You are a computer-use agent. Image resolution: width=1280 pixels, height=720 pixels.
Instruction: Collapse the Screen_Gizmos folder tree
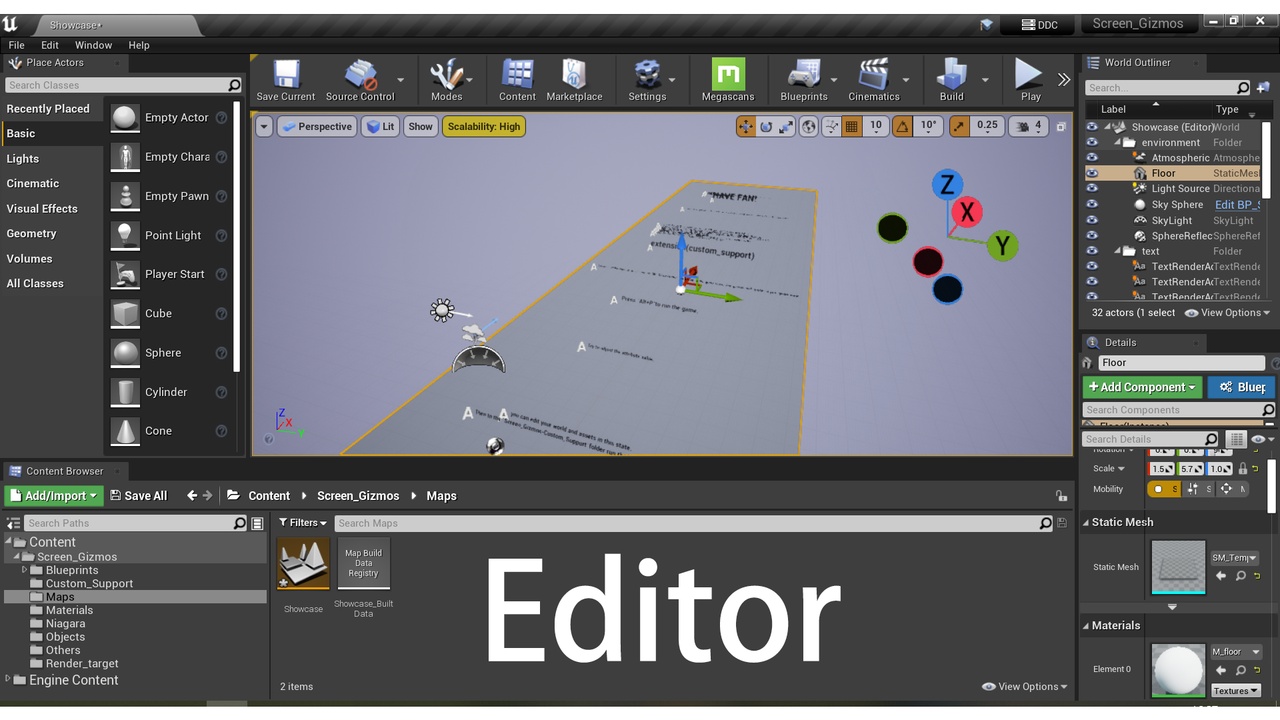click(17, 557)
